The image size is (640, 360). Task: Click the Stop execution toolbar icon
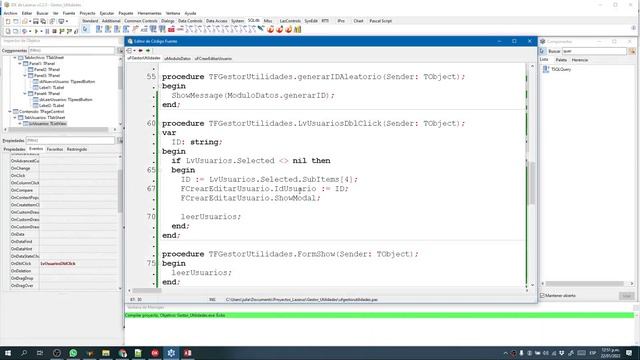pyautogui.click(x=54, y=31)
